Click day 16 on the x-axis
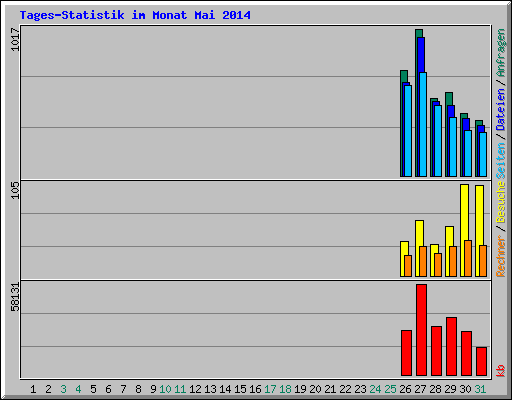 tap(255, 389)
